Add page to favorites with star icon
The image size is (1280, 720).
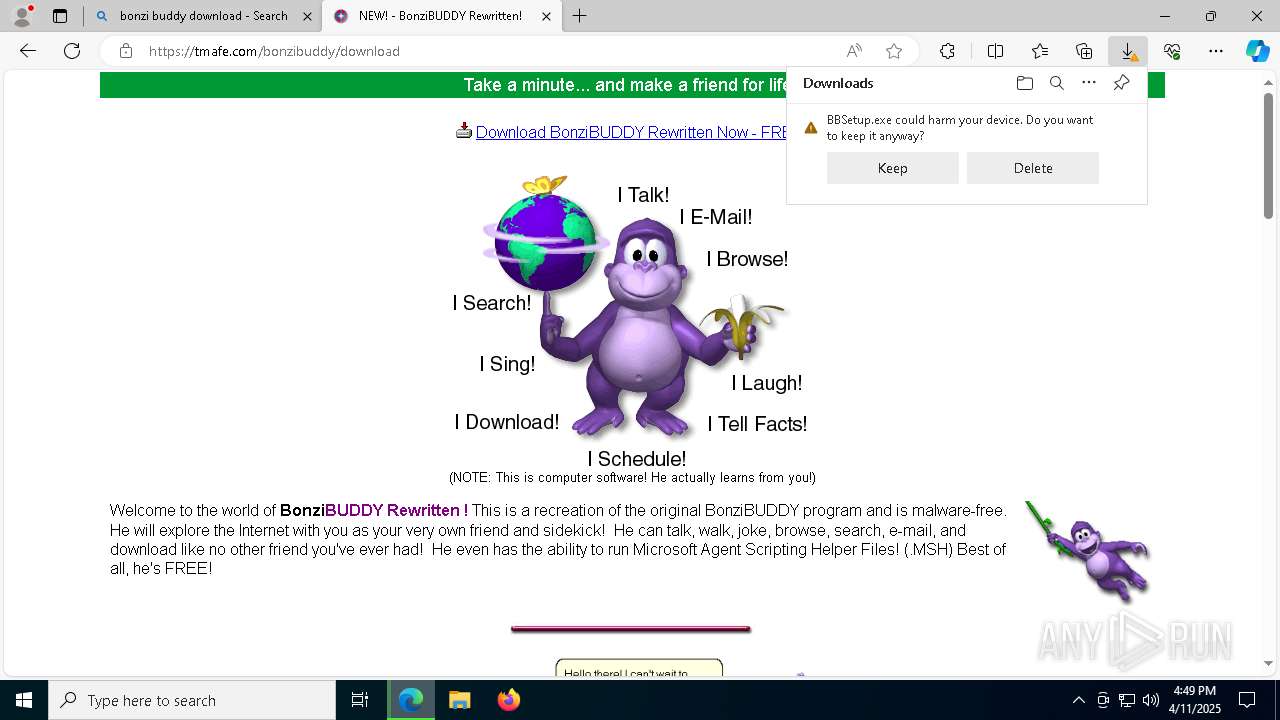tap(894, 51)
